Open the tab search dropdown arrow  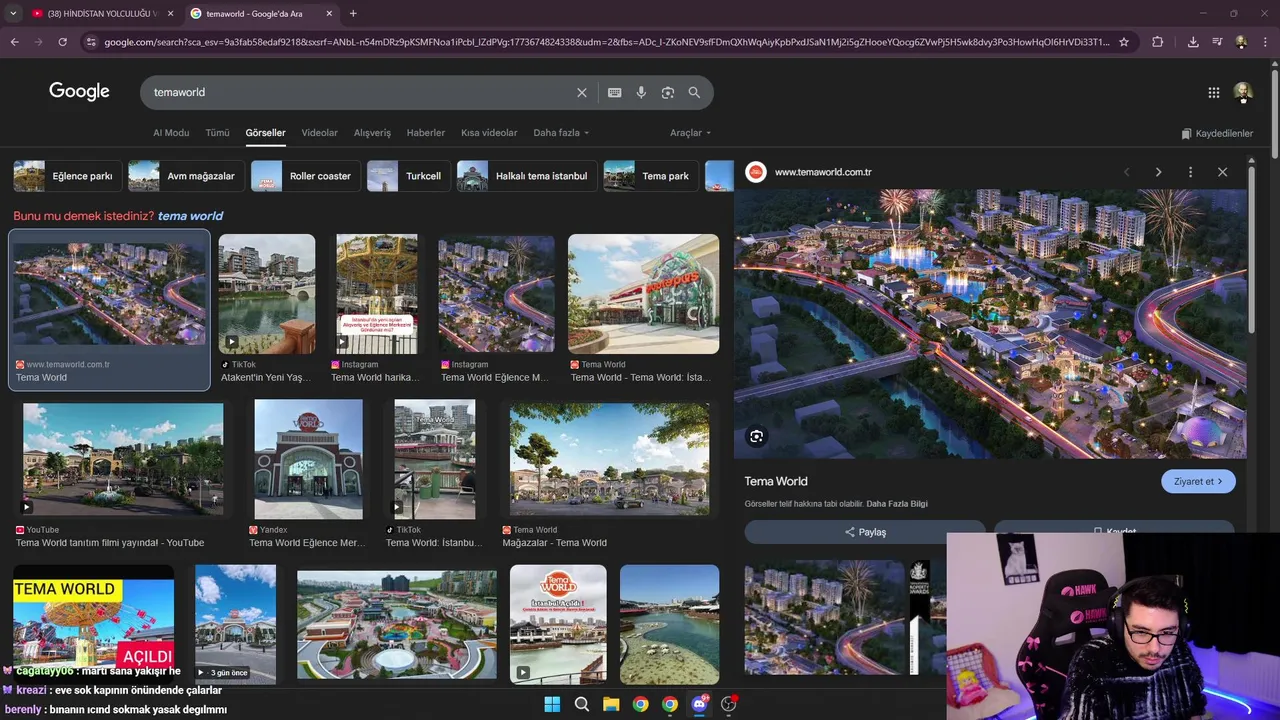coord(12,13)
